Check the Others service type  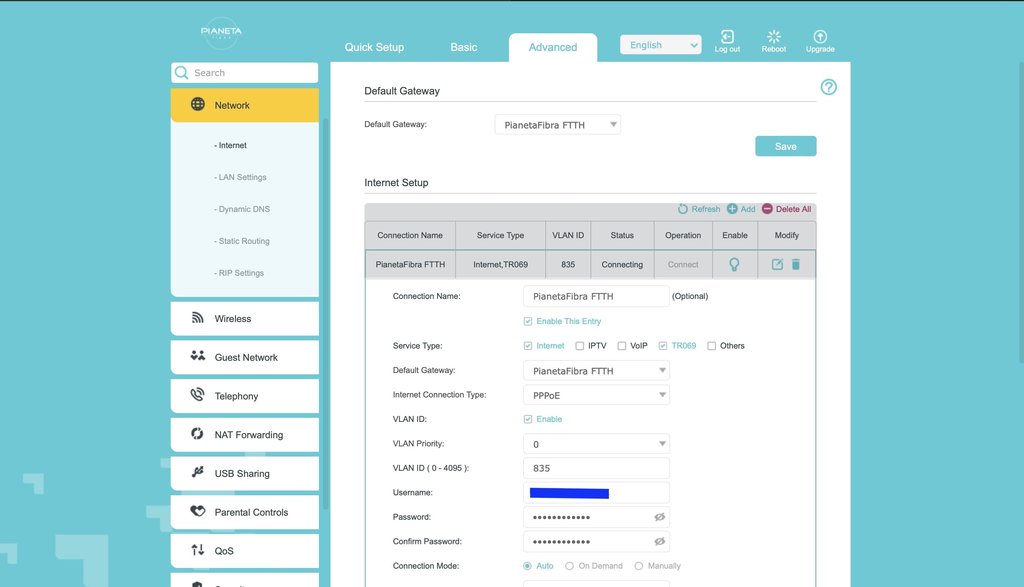click(711, 346)
